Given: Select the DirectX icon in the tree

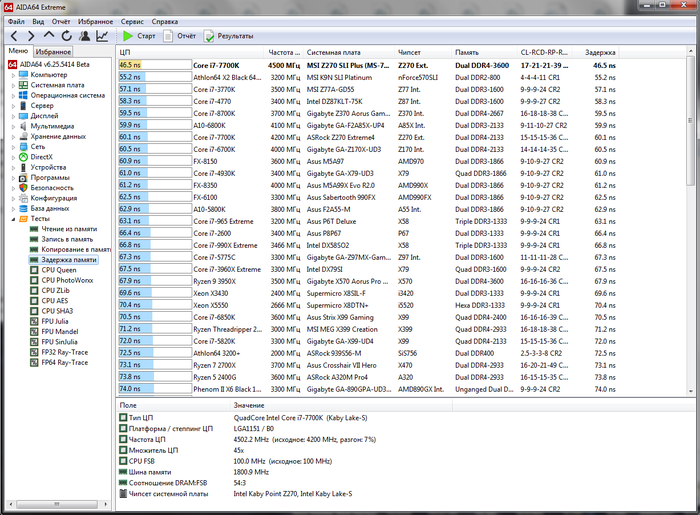Looking at the screenshot, I should [23, 157].
